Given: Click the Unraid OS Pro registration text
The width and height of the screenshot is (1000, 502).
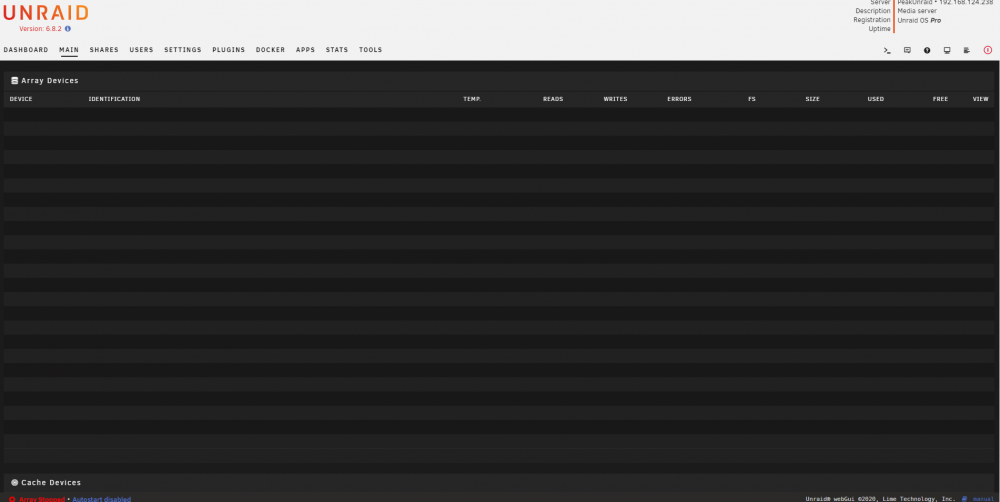Looking at the screenshot, I should tap(919, 20).
